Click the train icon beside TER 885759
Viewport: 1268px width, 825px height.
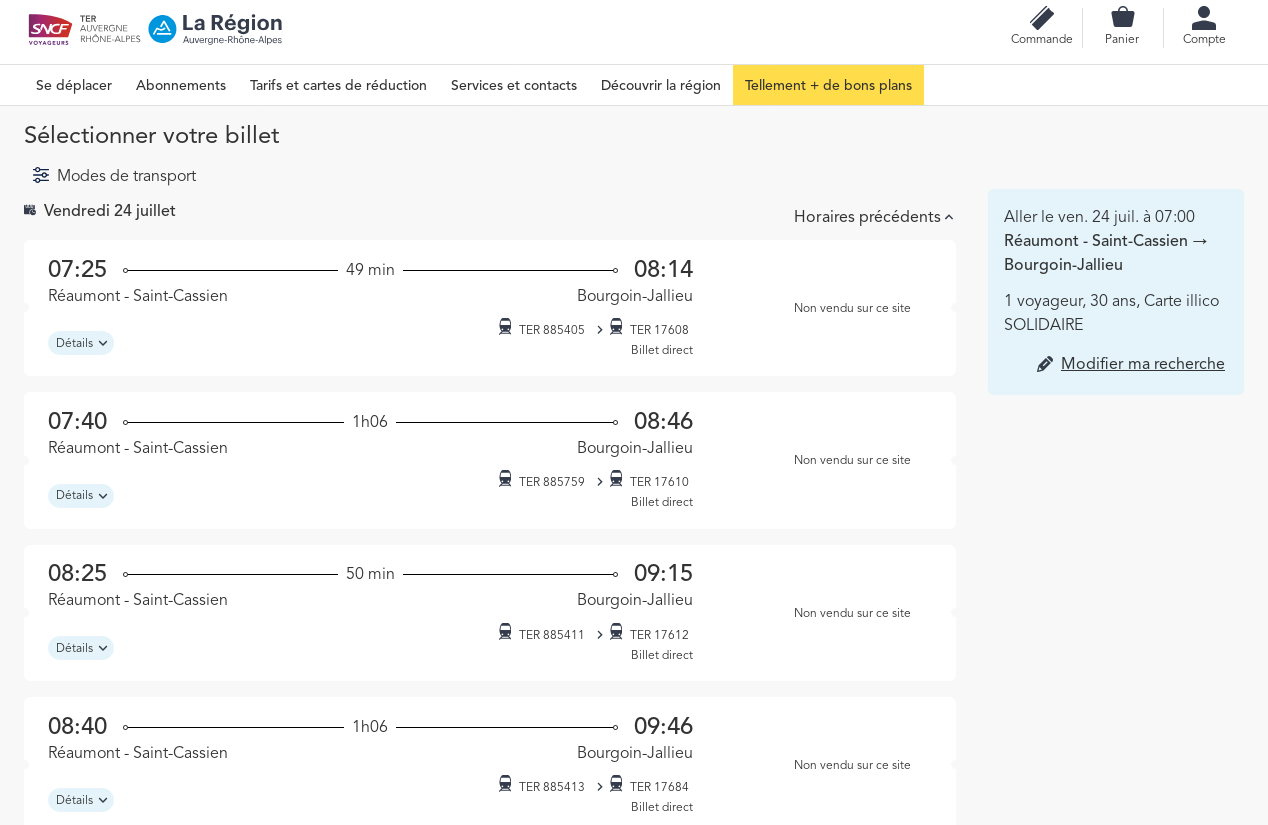click(x=505, y=479)
